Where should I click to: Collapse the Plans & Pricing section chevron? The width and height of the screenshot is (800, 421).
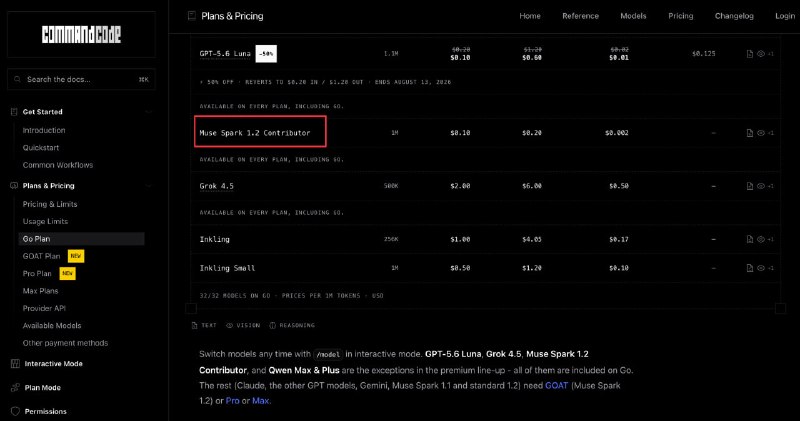(x=148, y=186)
